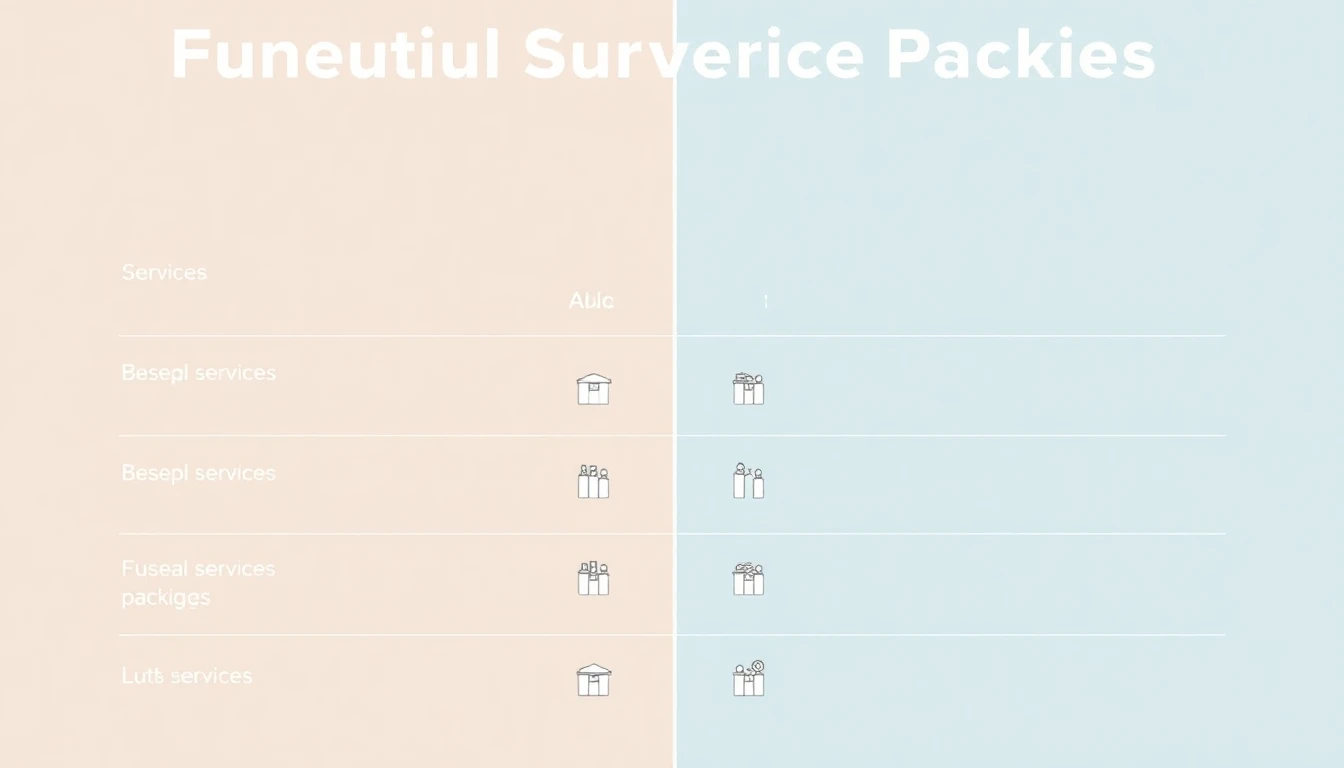The width and height of the screenshot is (1344, 768).
Task: Click the blue-side icon in the first Besepl services row
Action: coord(748,389)
